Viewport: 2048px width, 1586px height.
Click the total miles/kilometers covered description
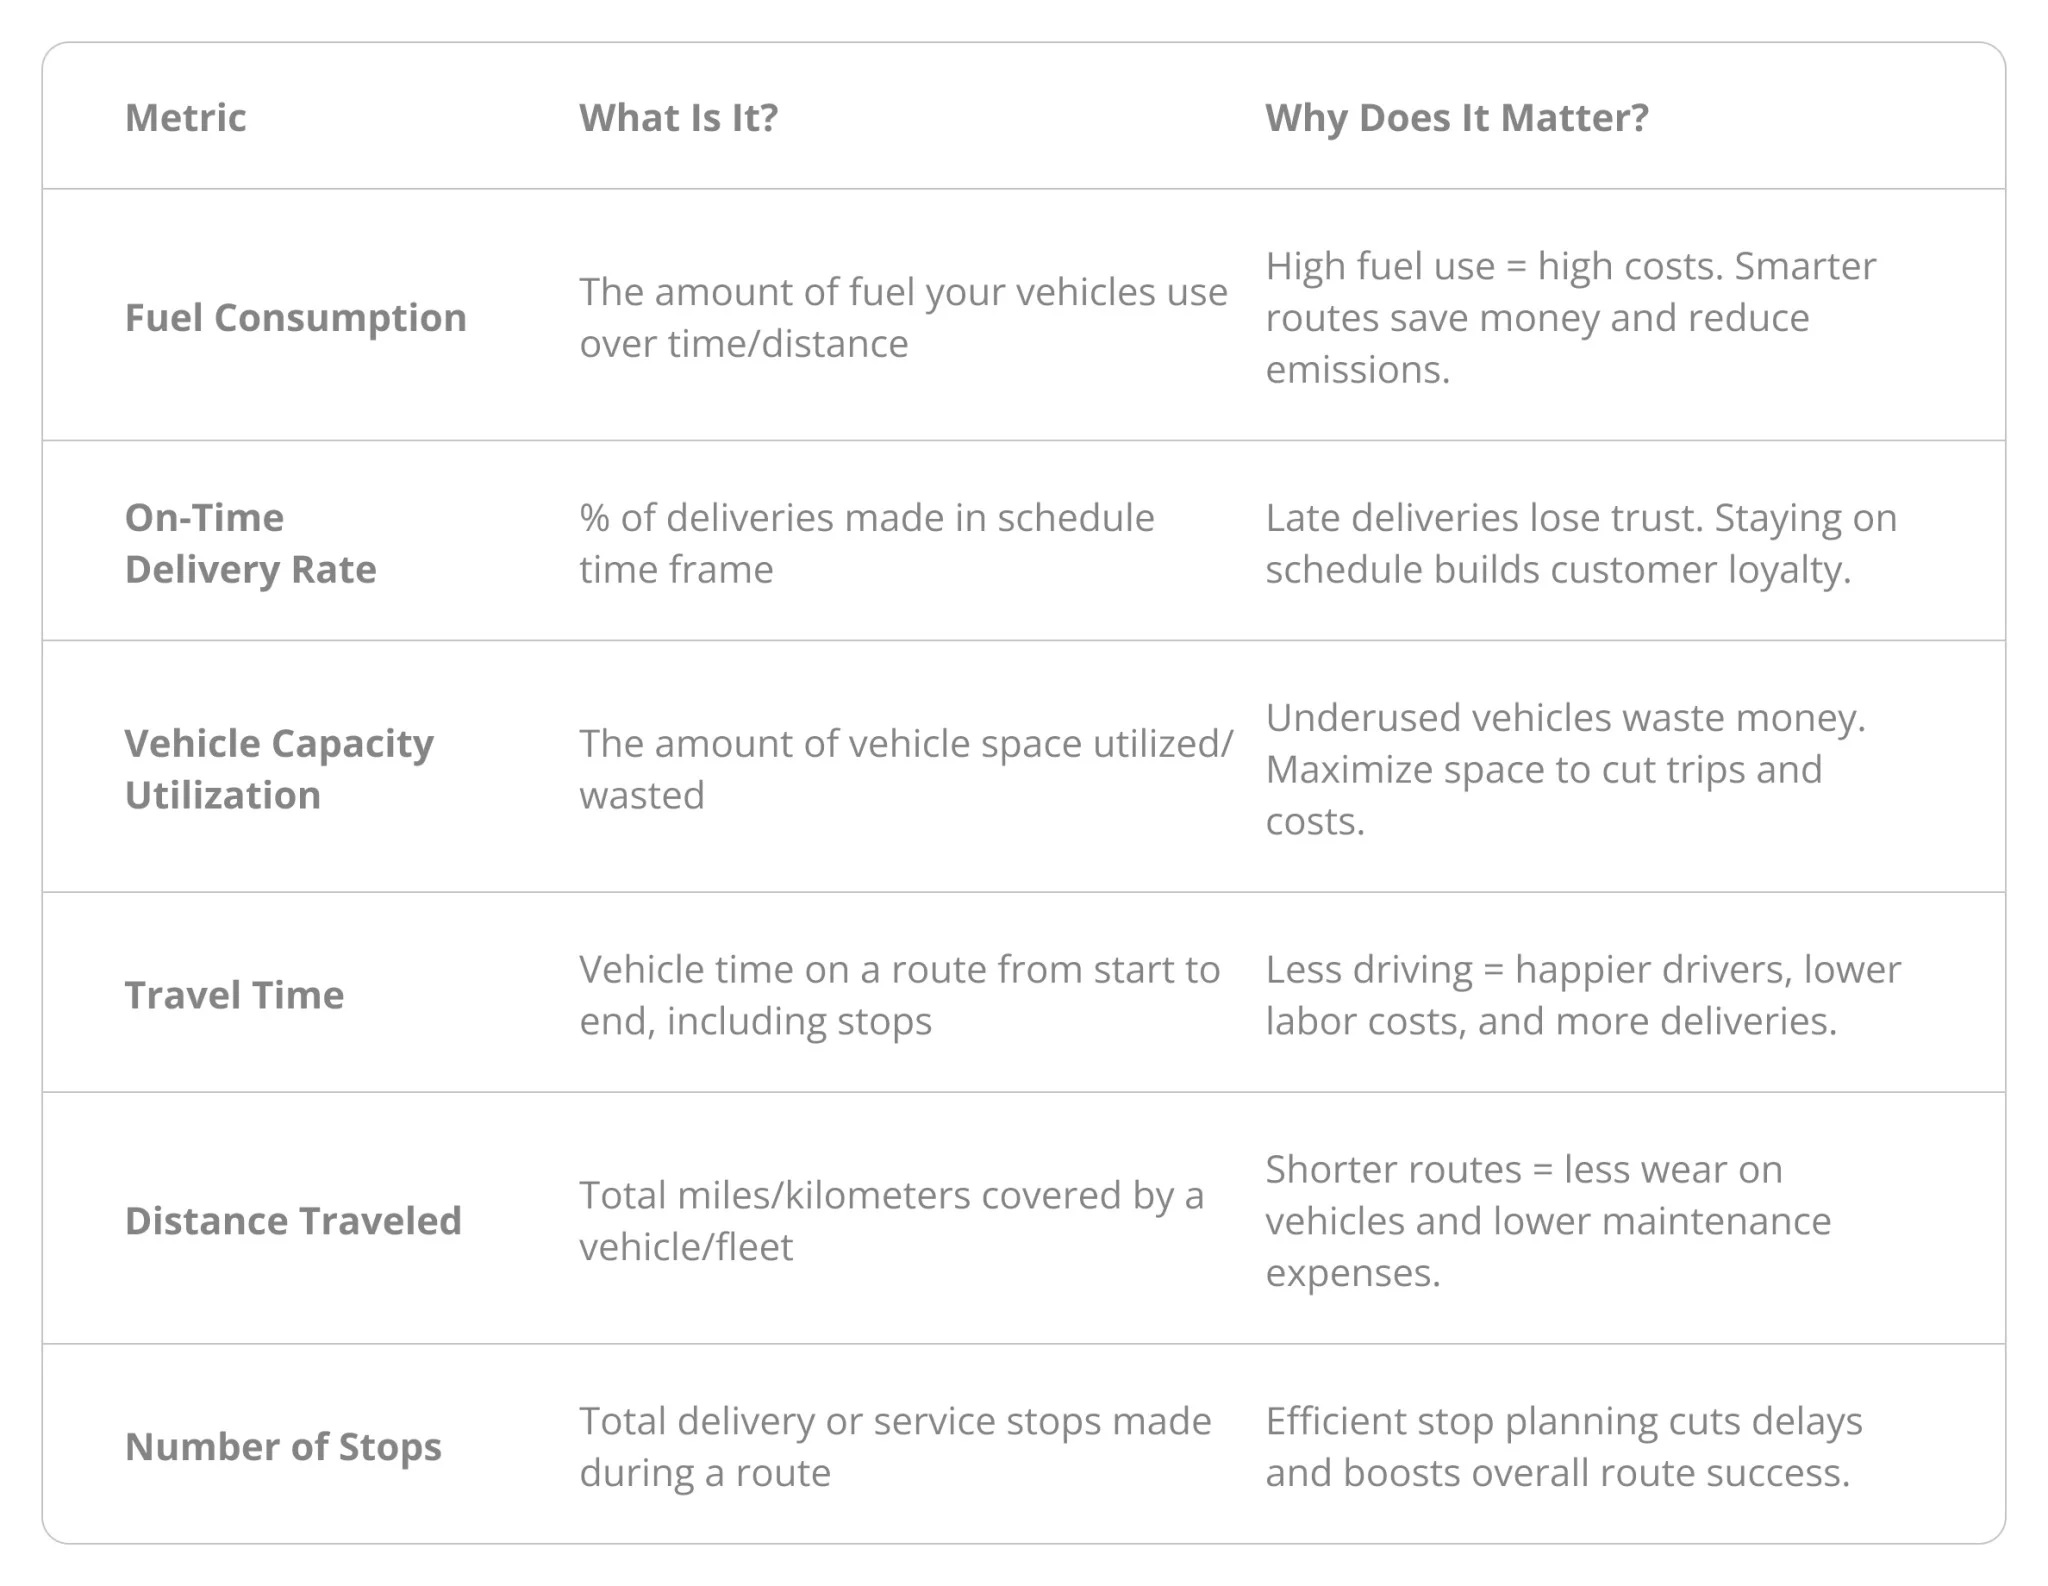click(891, 1221)
